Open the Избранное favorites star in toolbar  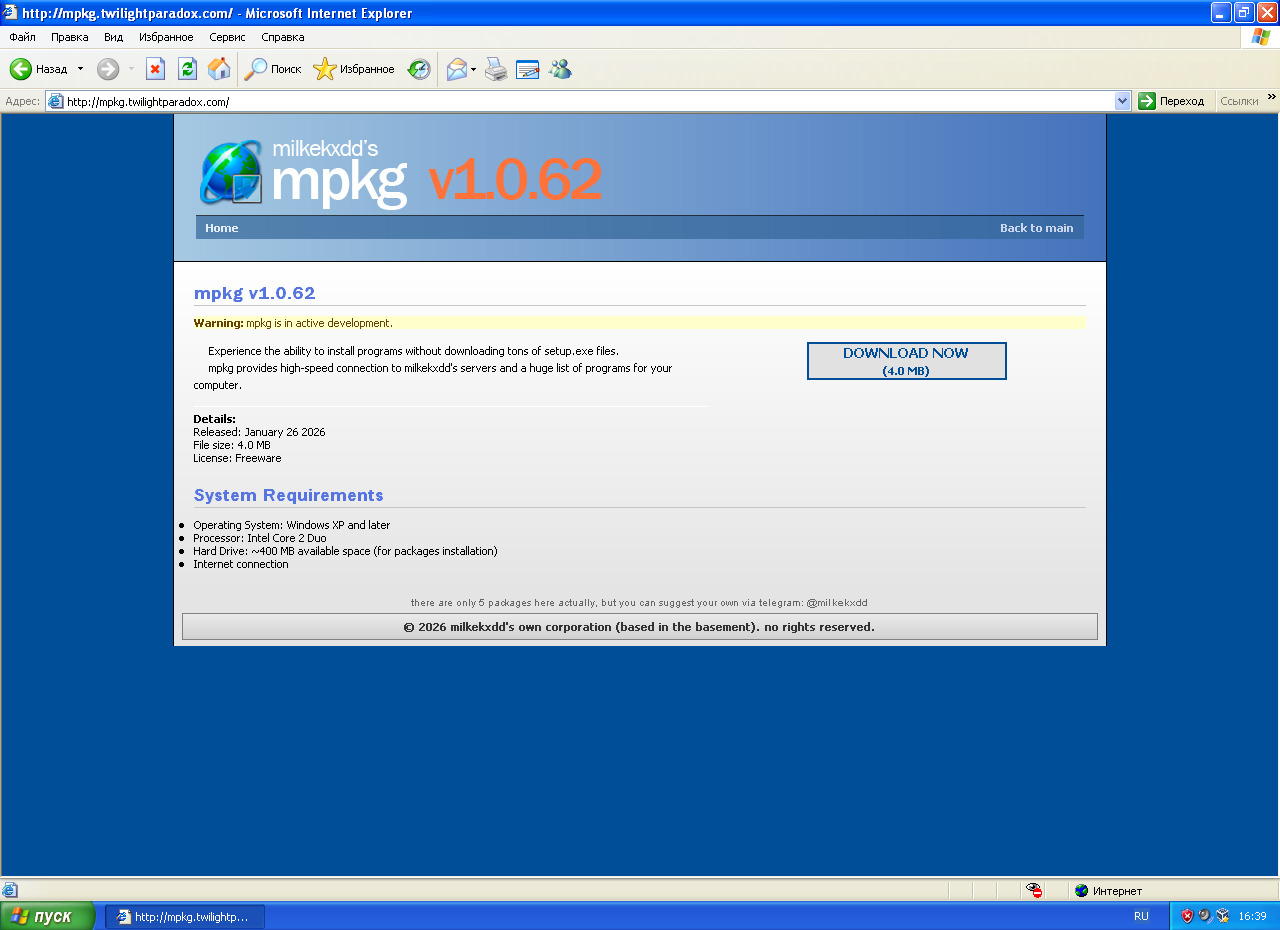354,69
